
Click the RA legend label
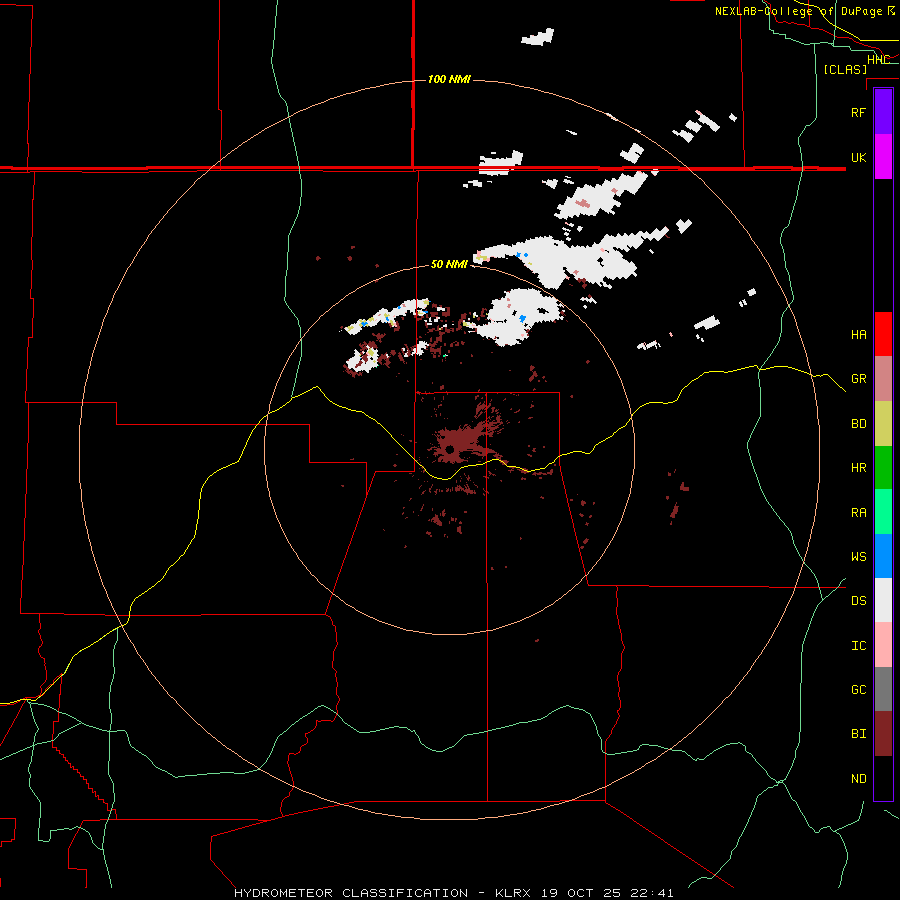coord(858,513)
